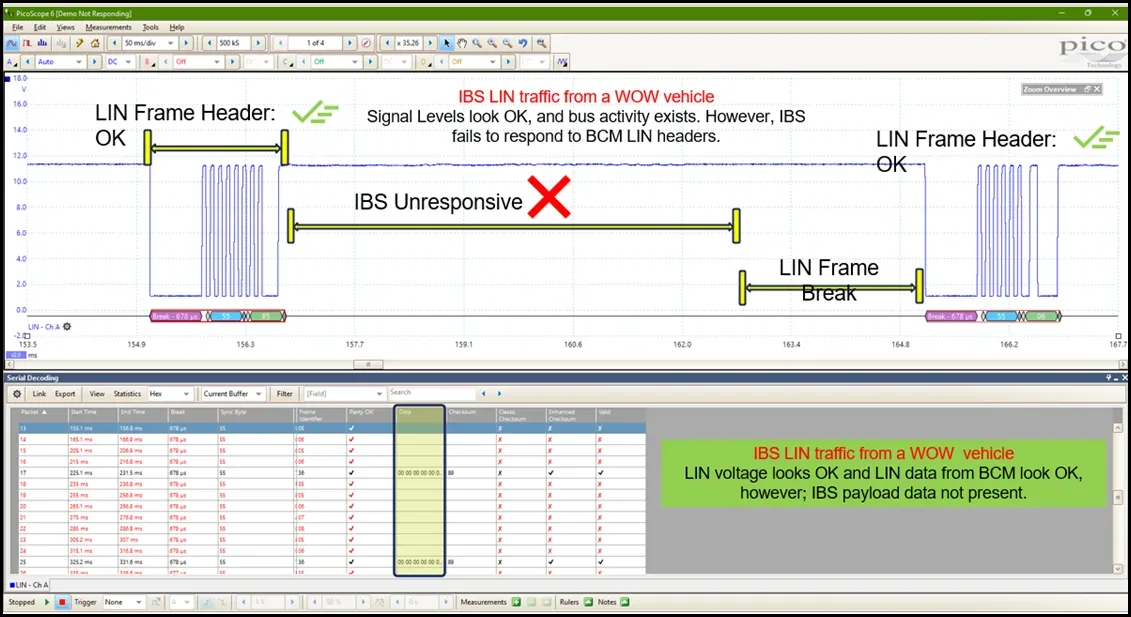Open serial decoding settings gear
Screen dimensions: 1131x617
(17, 394)
